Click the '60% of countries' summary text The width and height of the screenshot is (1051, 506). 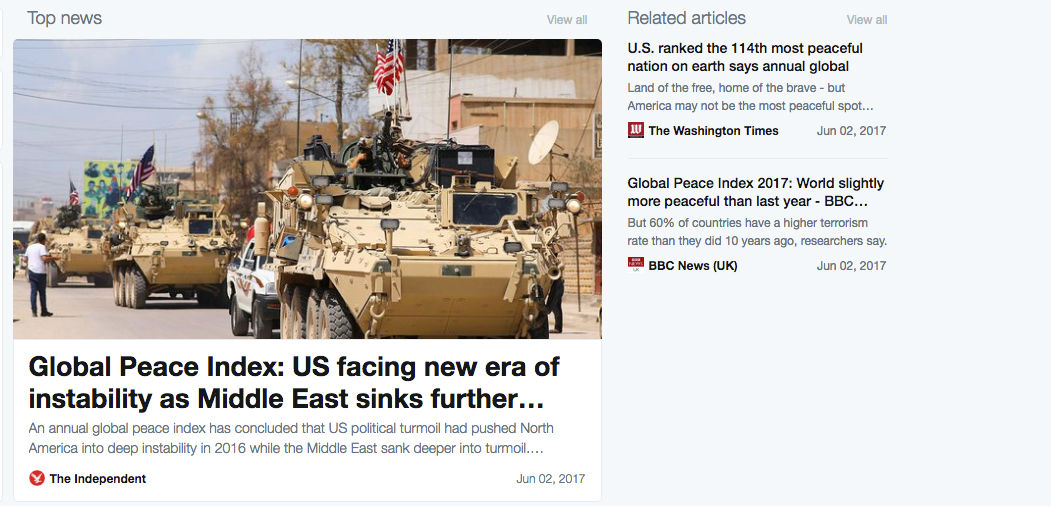(757, 232)
